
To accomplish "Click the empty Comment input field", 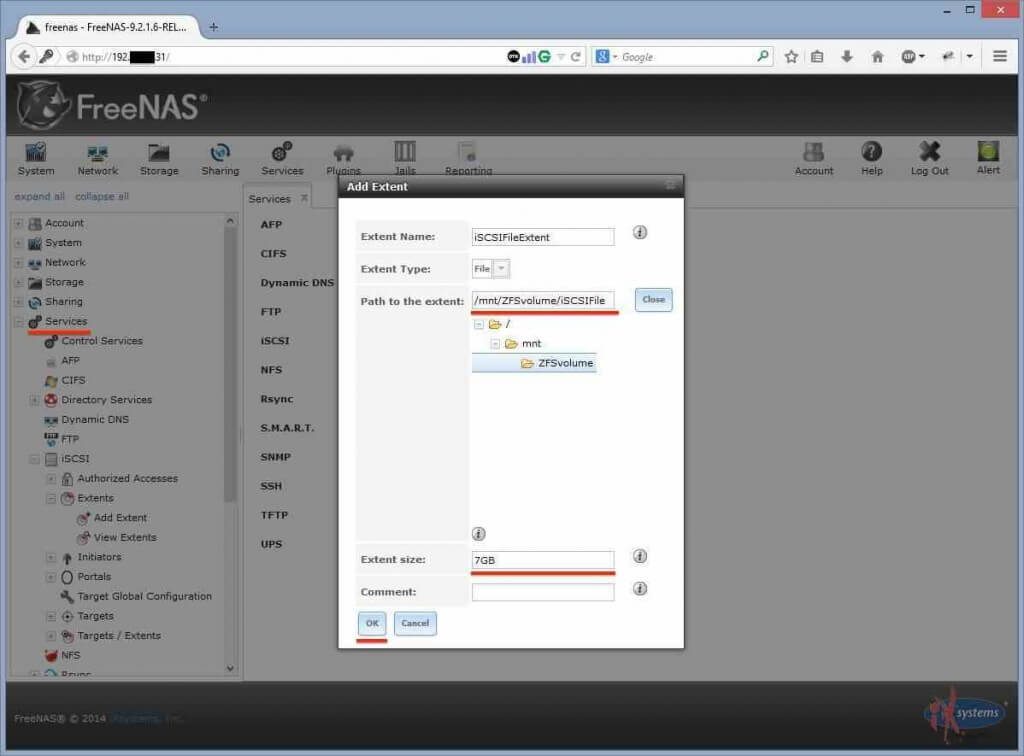I will 543,592.
